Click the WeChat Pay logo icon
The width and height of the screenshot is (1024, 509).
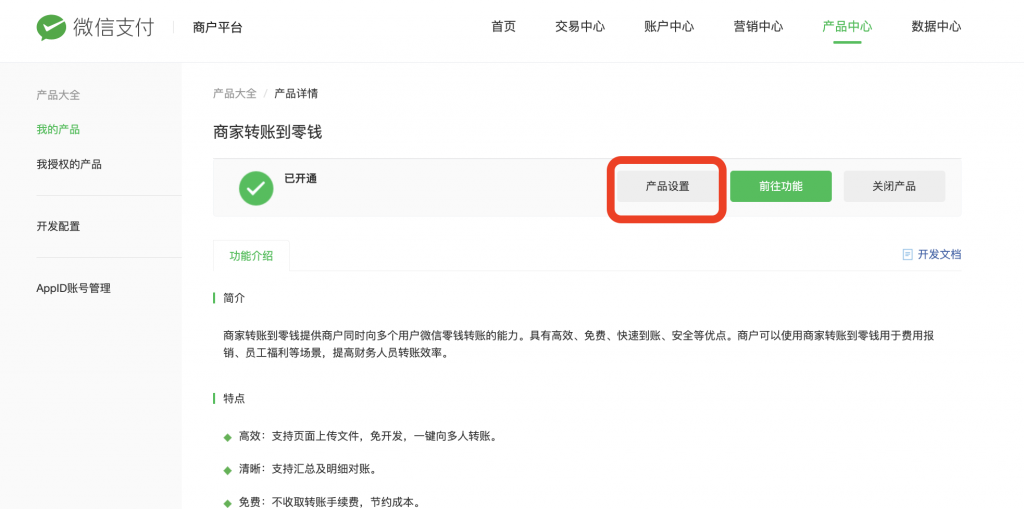click(x=51, y=28)
